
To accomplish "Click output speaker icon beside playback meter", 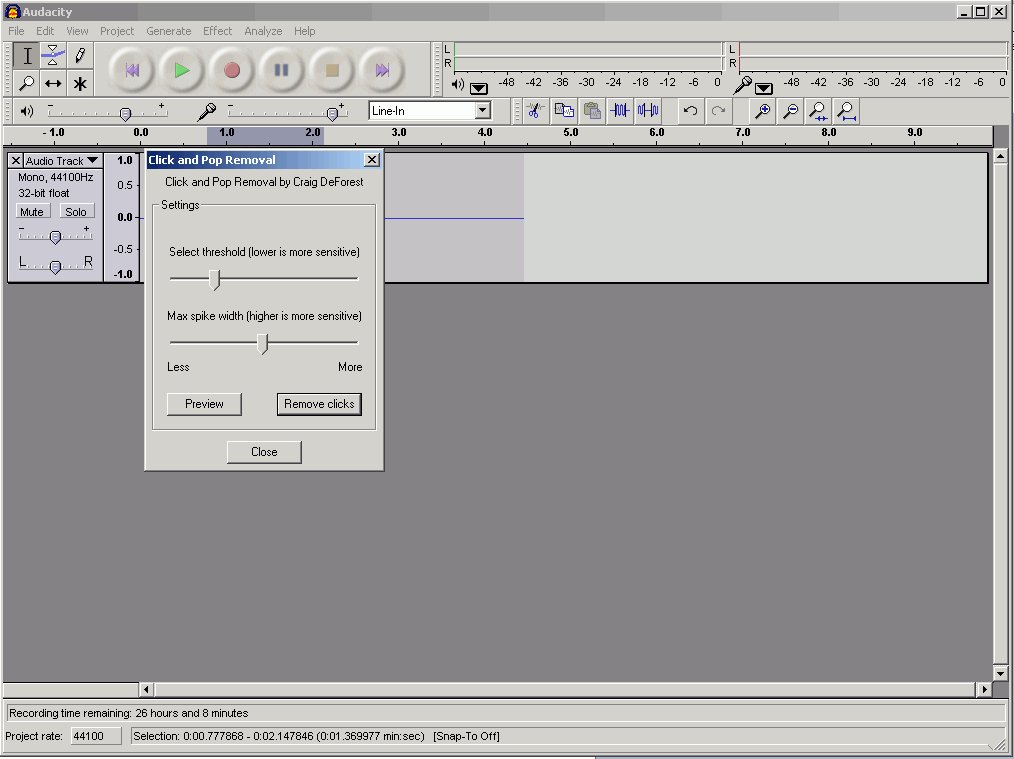I will (x=458, y=85).
